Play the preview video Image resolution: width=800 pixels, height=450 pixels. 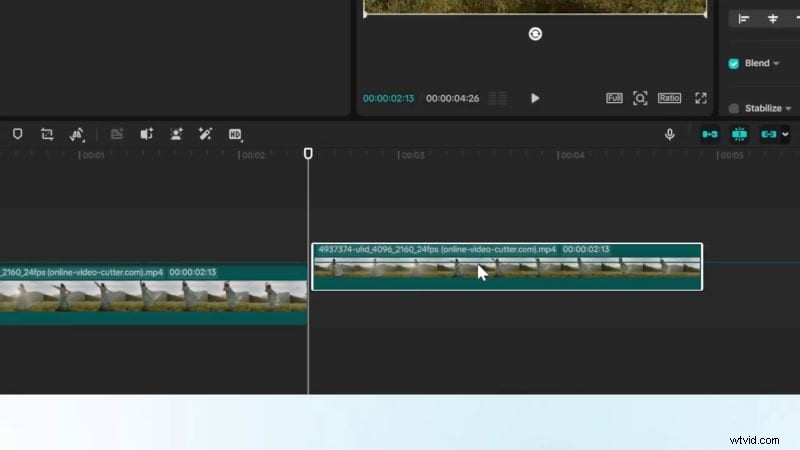pyautogui.click(x=535, y=98)
